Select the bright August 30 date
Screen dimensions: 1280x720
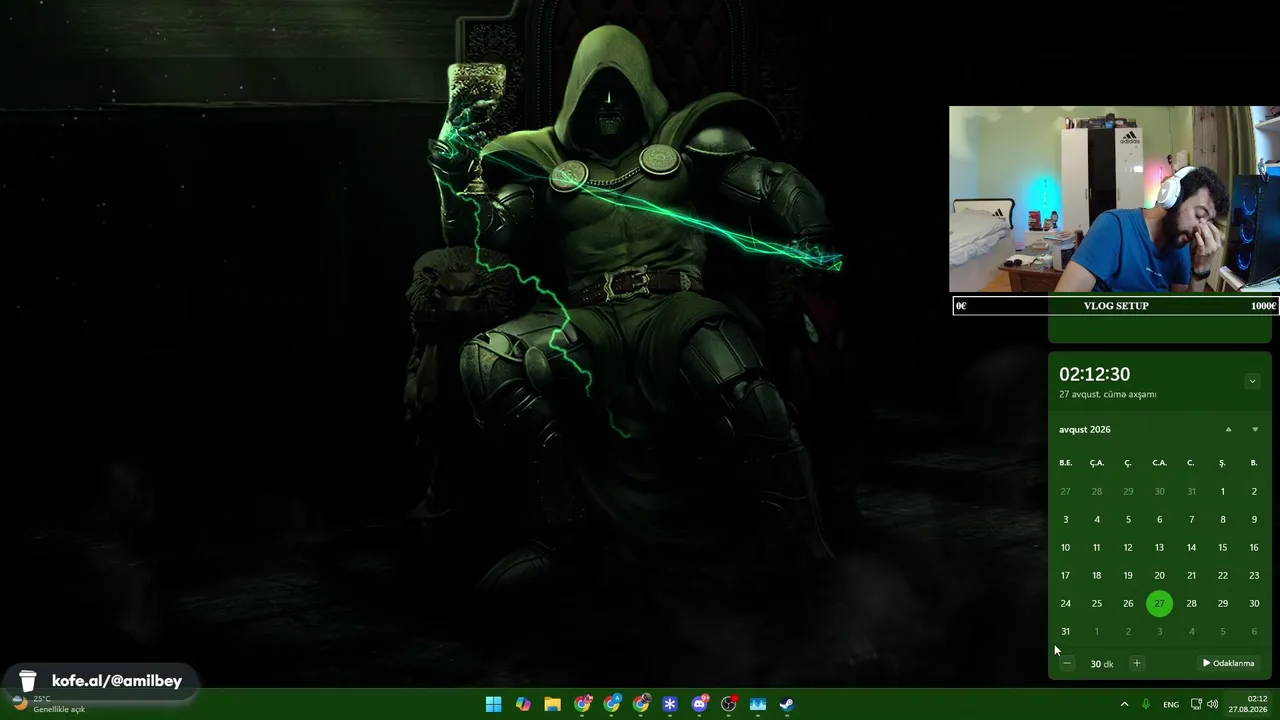(x=1254, y=603)
